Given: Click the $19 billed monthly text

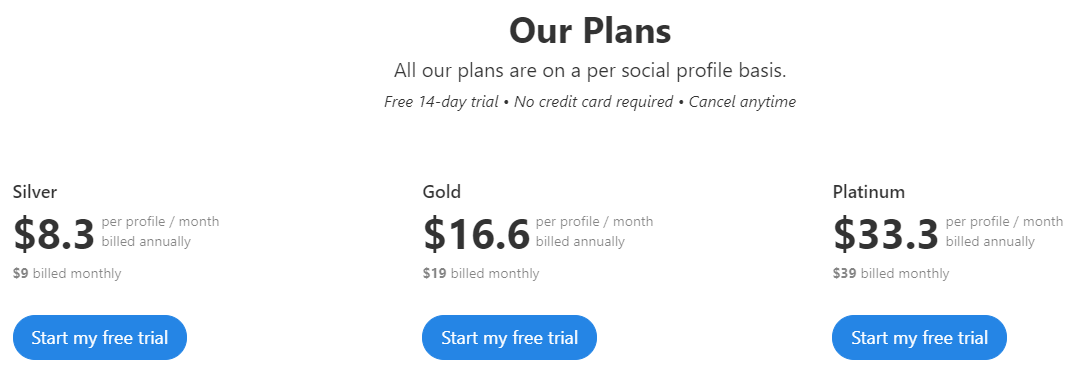Looking at the screenshot, I should tap(481, 274).
